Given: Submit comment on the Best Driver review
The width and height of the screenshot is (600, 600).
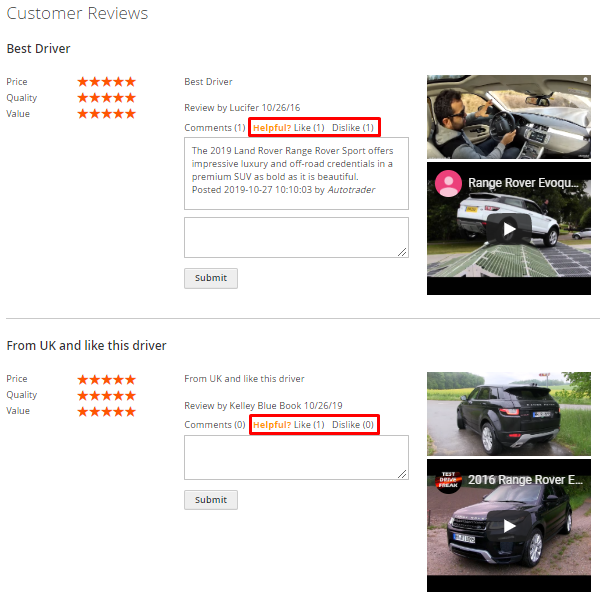Looking at the screenshot, I should pyautogui.click(x=211, y=278).
